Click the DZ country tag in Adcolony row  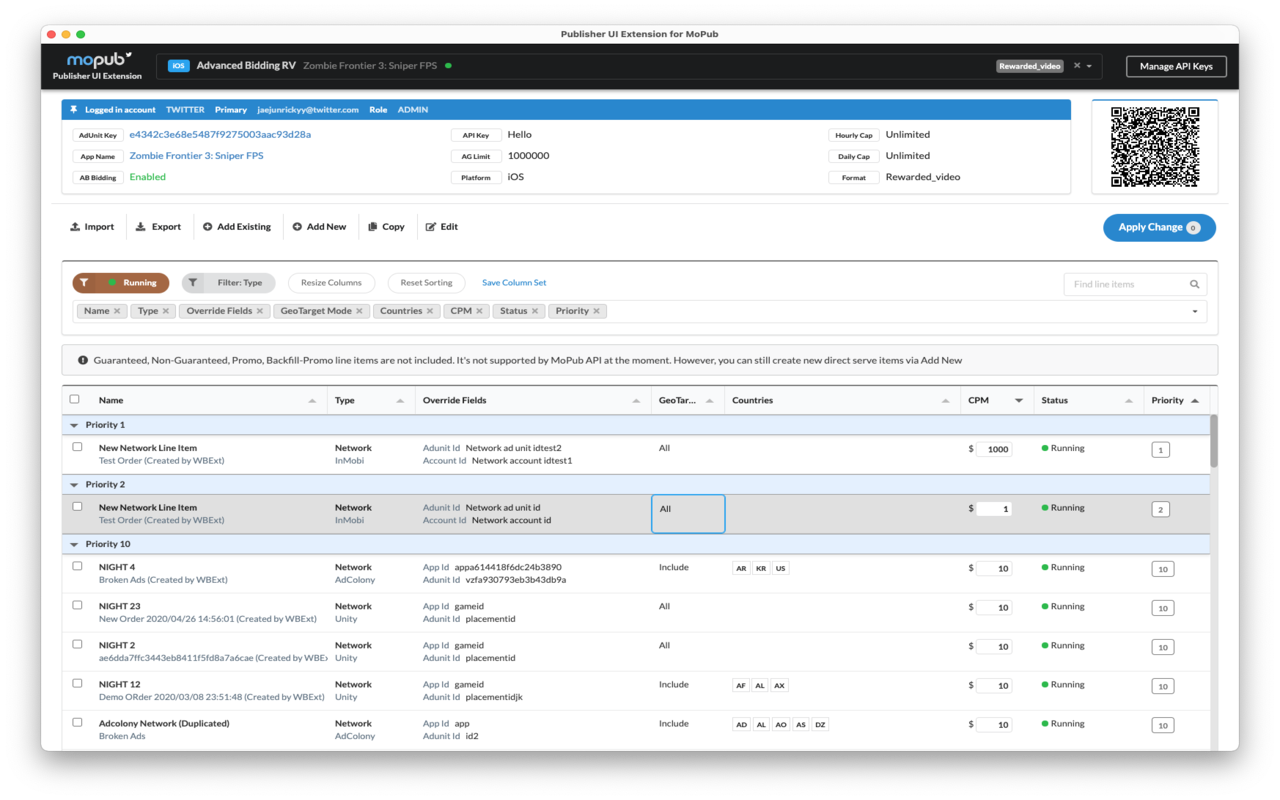[x=820, y=725]
